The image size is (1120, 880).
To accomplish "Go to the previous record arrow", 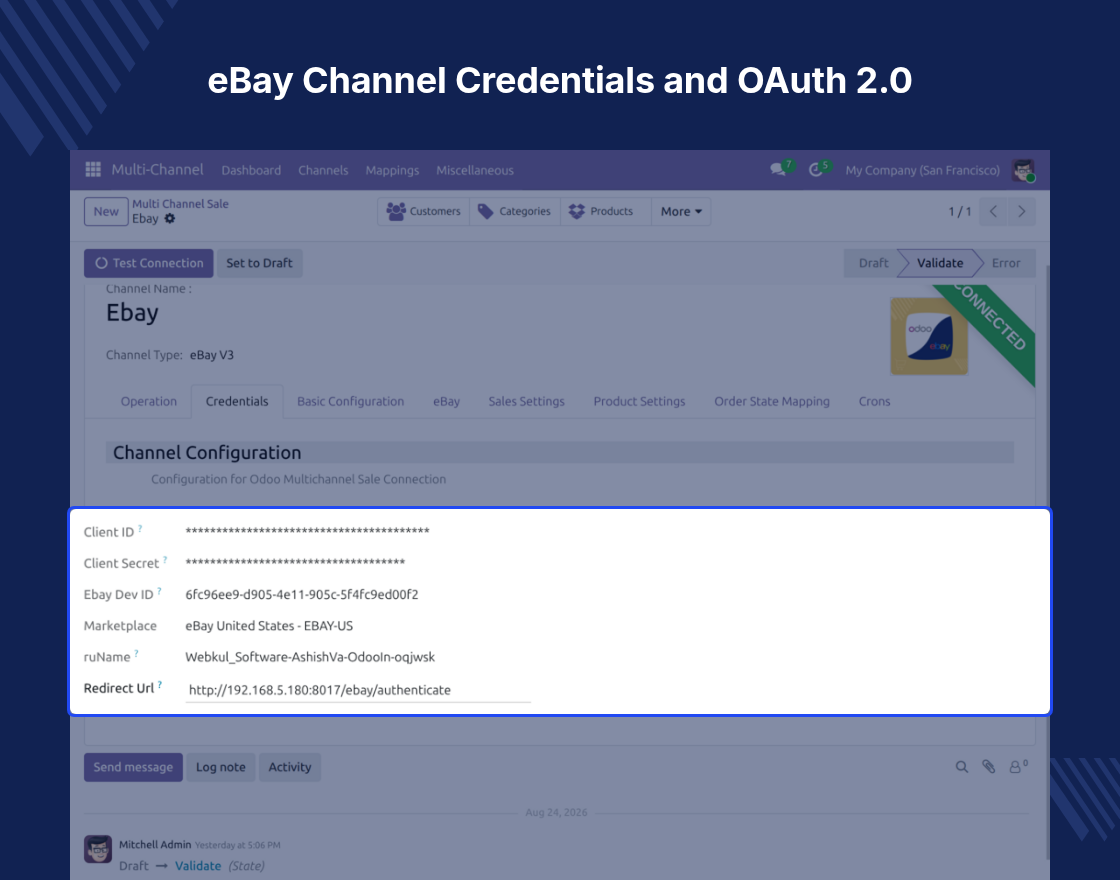I will pos(993,211).
